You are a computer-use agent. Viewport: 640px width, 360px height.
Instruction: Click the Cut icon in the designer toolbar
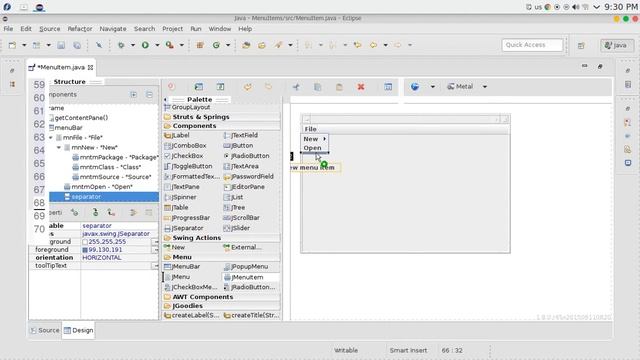[296, 87]
